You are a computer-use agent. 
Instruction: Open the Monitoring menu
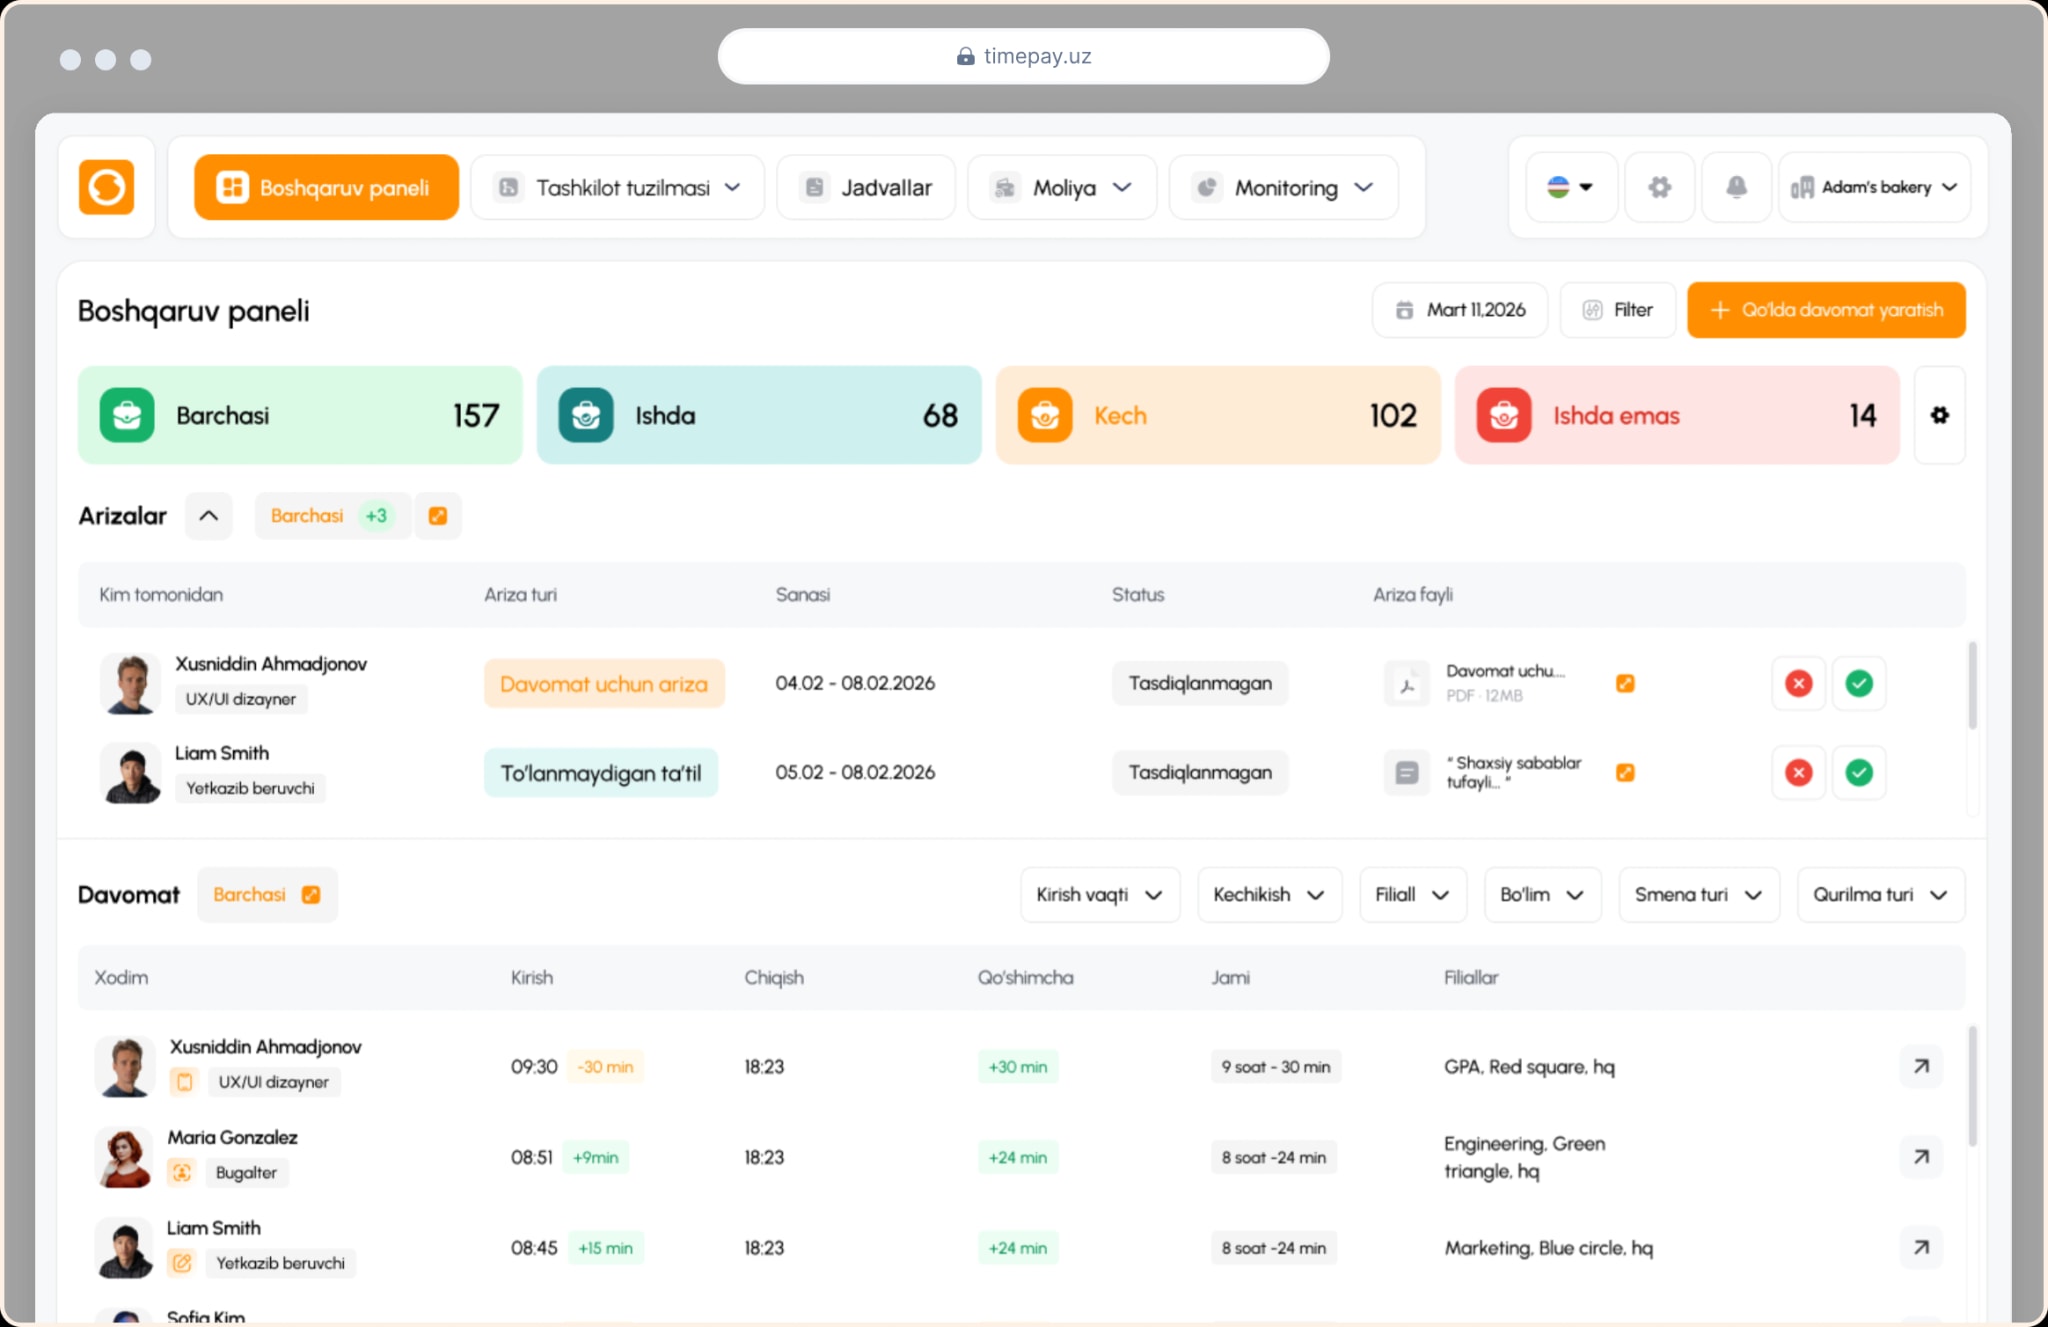click(x=1284, y=187)
